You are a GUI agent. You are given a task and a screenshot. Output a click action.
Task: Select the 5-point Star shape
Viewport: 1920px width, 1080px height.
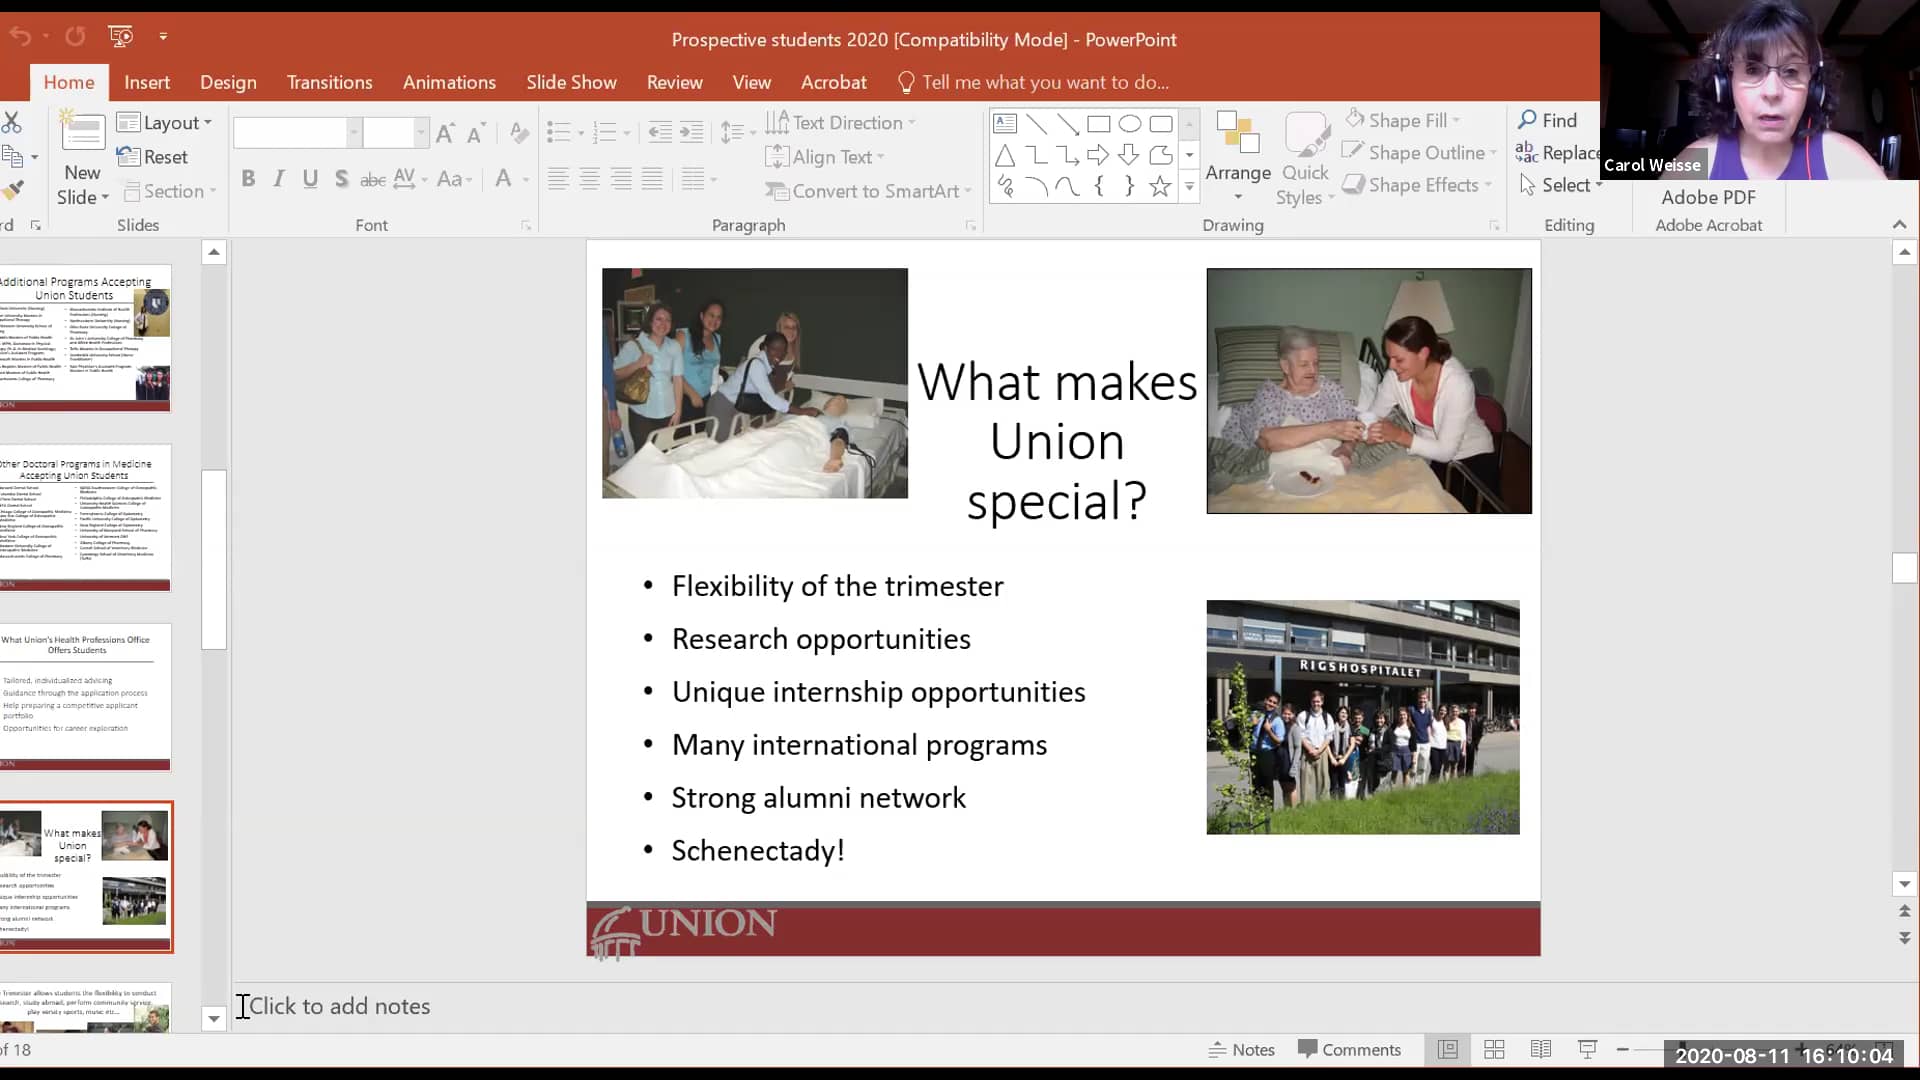(1160, 186)
